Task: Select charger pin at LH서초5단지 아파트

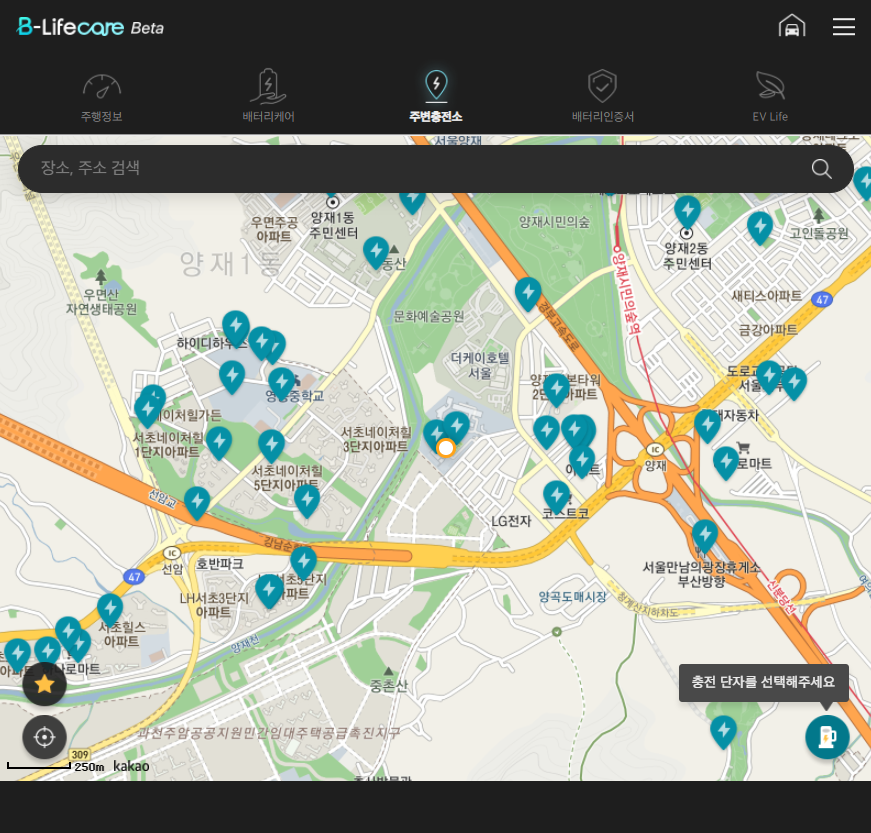Action: click(269, 590)
